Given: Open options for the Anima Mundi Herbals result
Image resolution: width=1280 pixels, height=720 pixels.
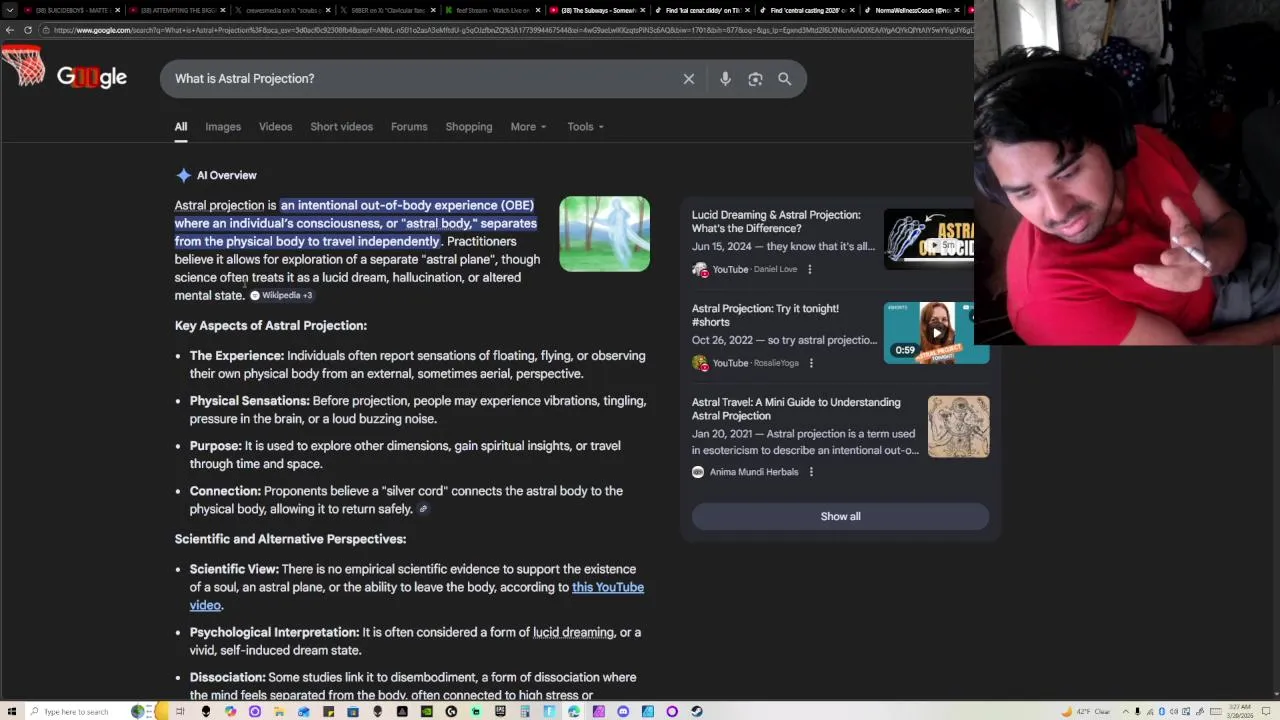Looking at the screenshot, I should point(811,472).
